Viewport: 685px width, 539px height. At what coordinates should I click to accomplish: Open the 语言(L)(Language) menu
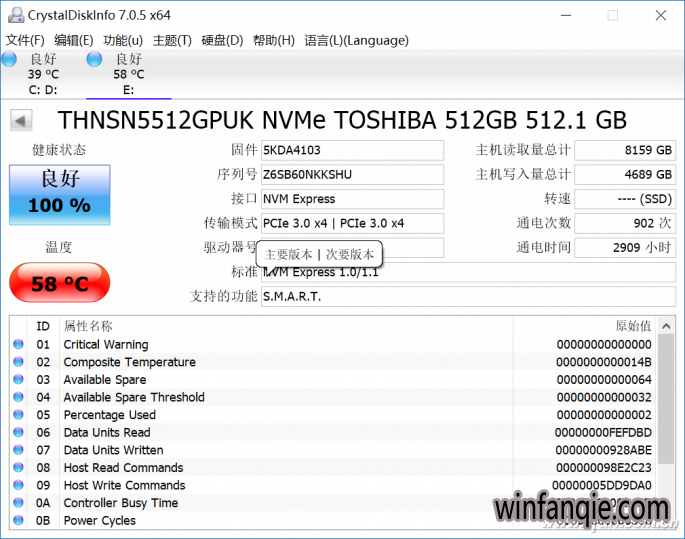click(356, 41)
